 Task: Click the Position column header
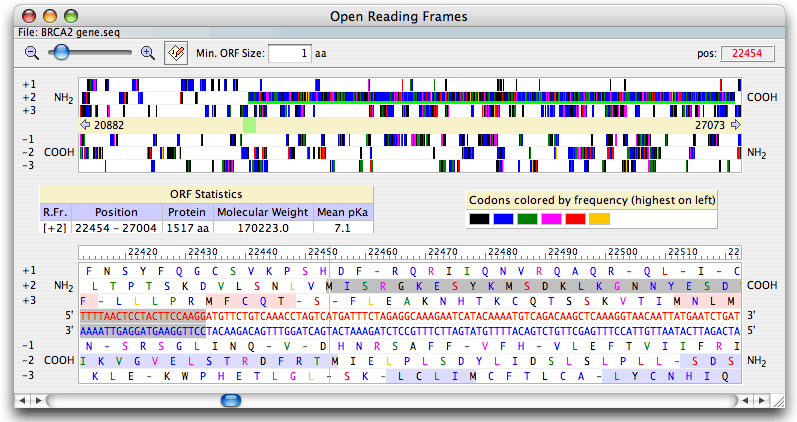(x=116, y=212)
